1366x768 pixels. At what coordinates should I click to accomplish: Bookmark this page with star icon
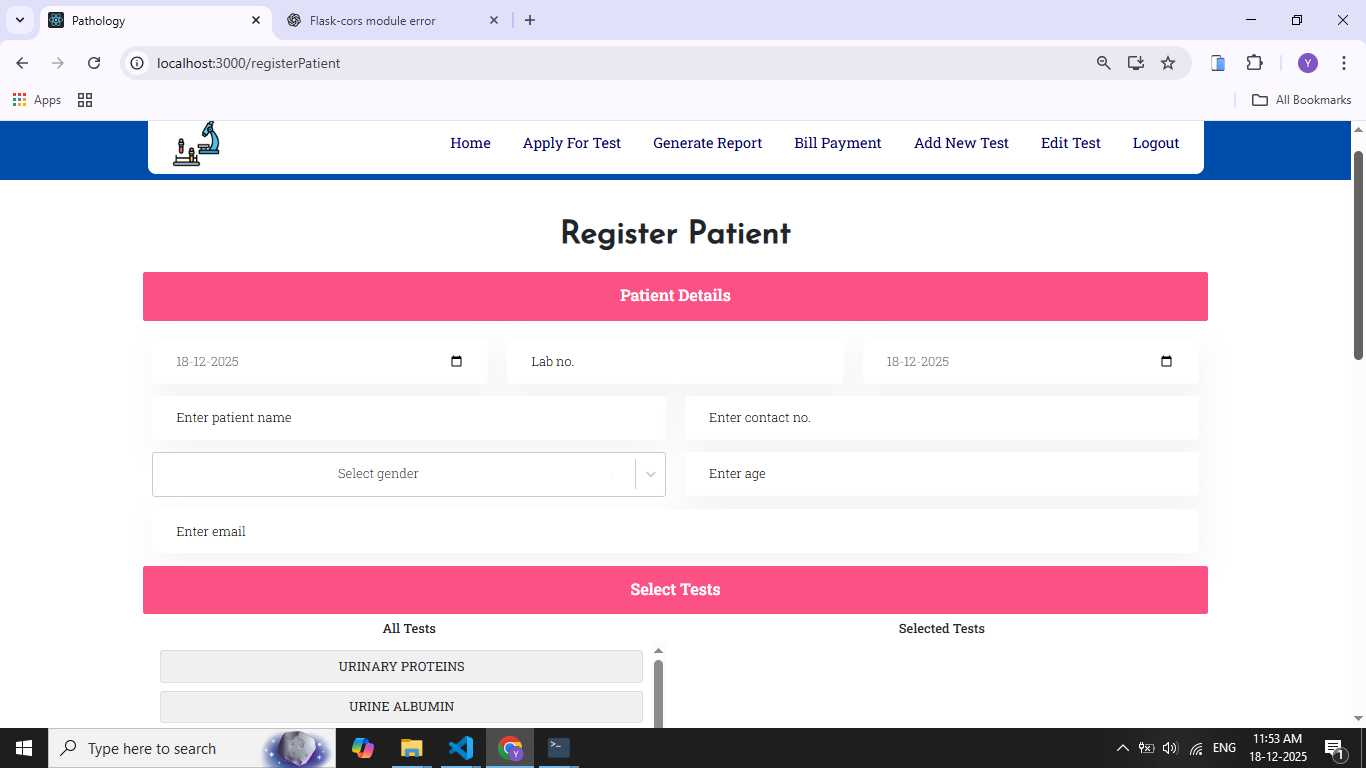click(x=1168, y=63)
